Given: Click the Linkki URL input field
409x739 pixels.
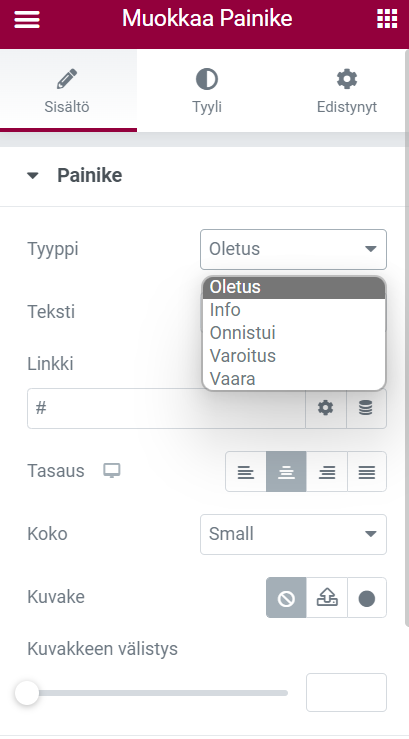Looking at the screenshot, I should click(166, 408).
